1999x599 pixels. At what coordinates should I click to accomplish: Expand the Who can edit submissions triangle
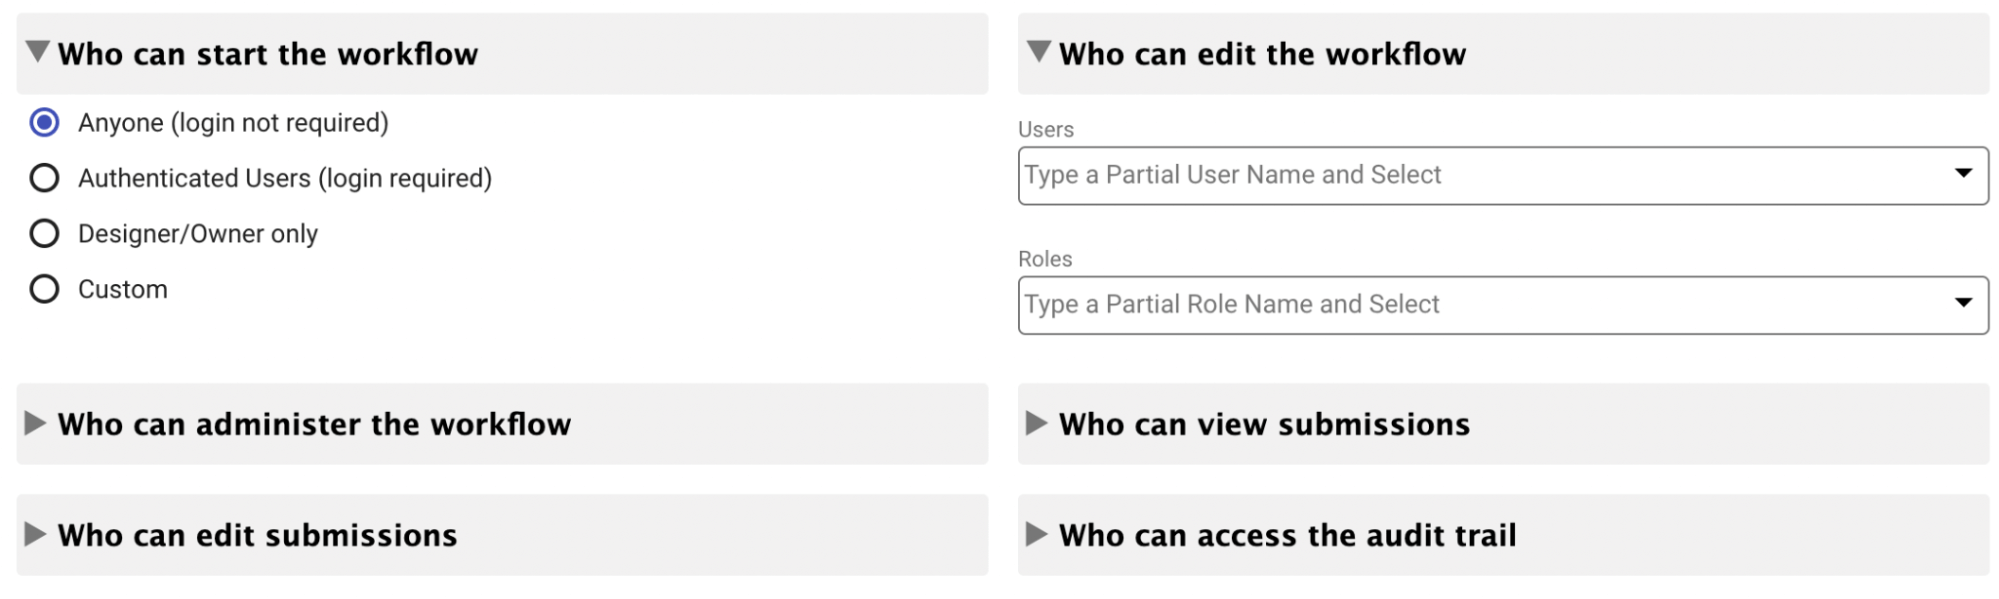[x=35, y=534]
